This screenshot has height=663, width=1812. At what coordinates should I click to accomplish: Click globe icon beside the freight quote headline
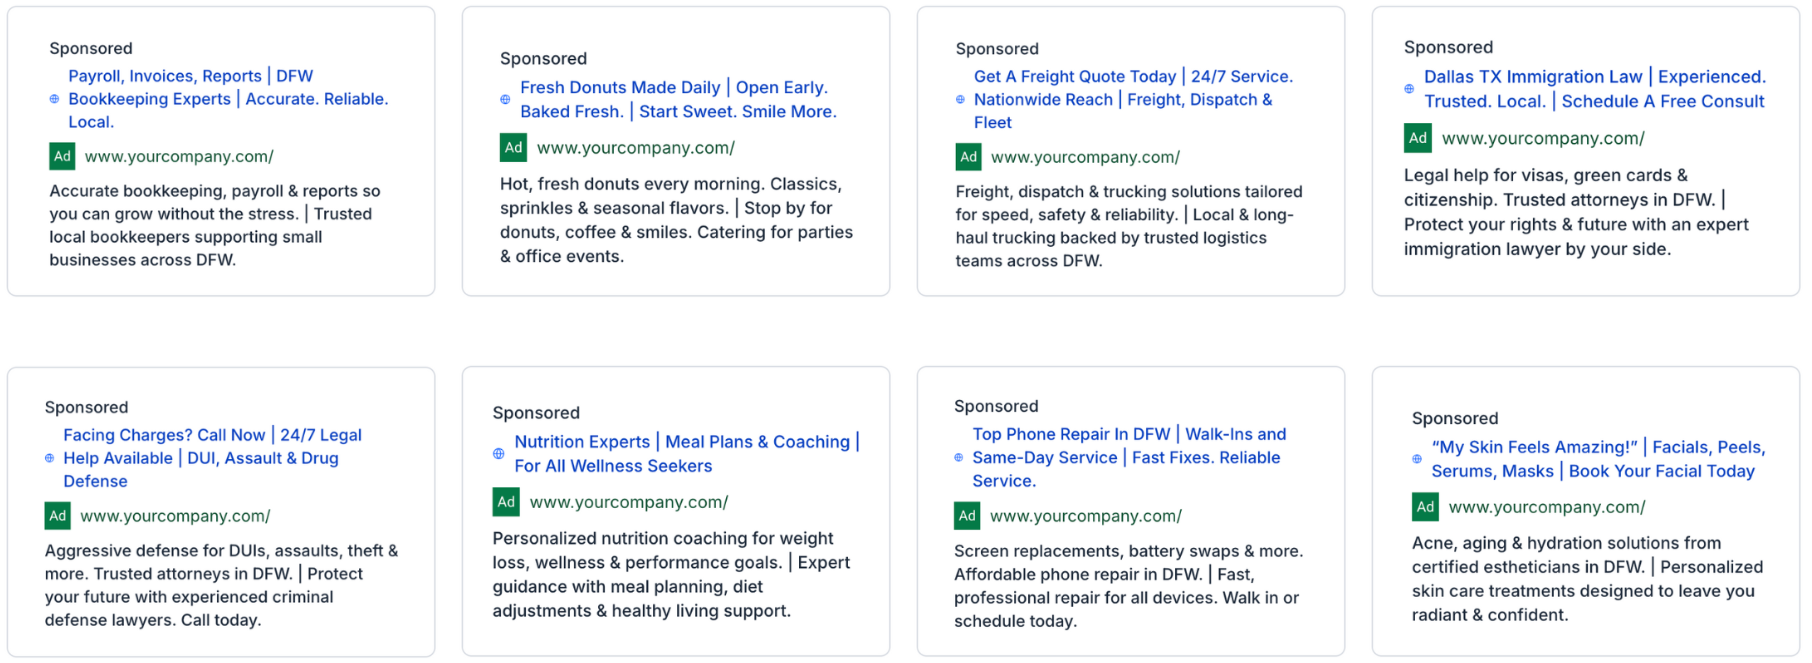960,100
